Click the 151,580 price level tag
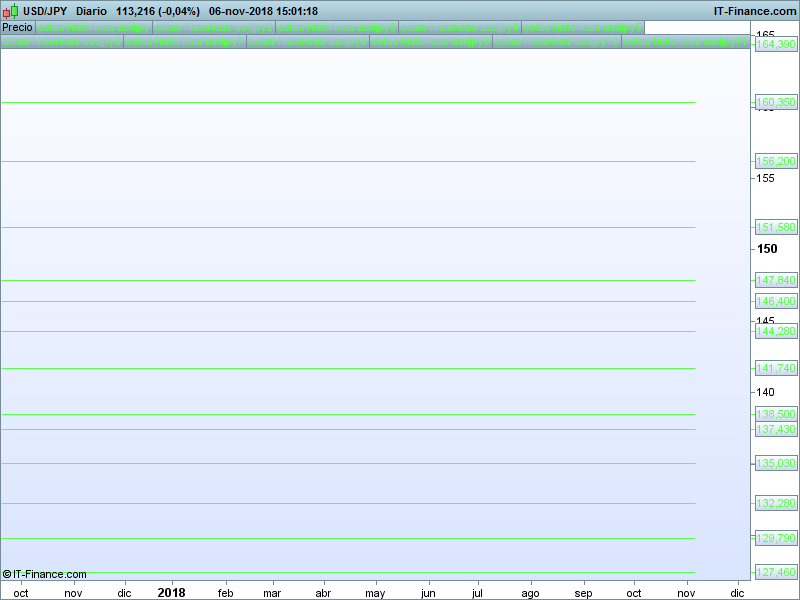800x600 pixels. coord(776,227)
